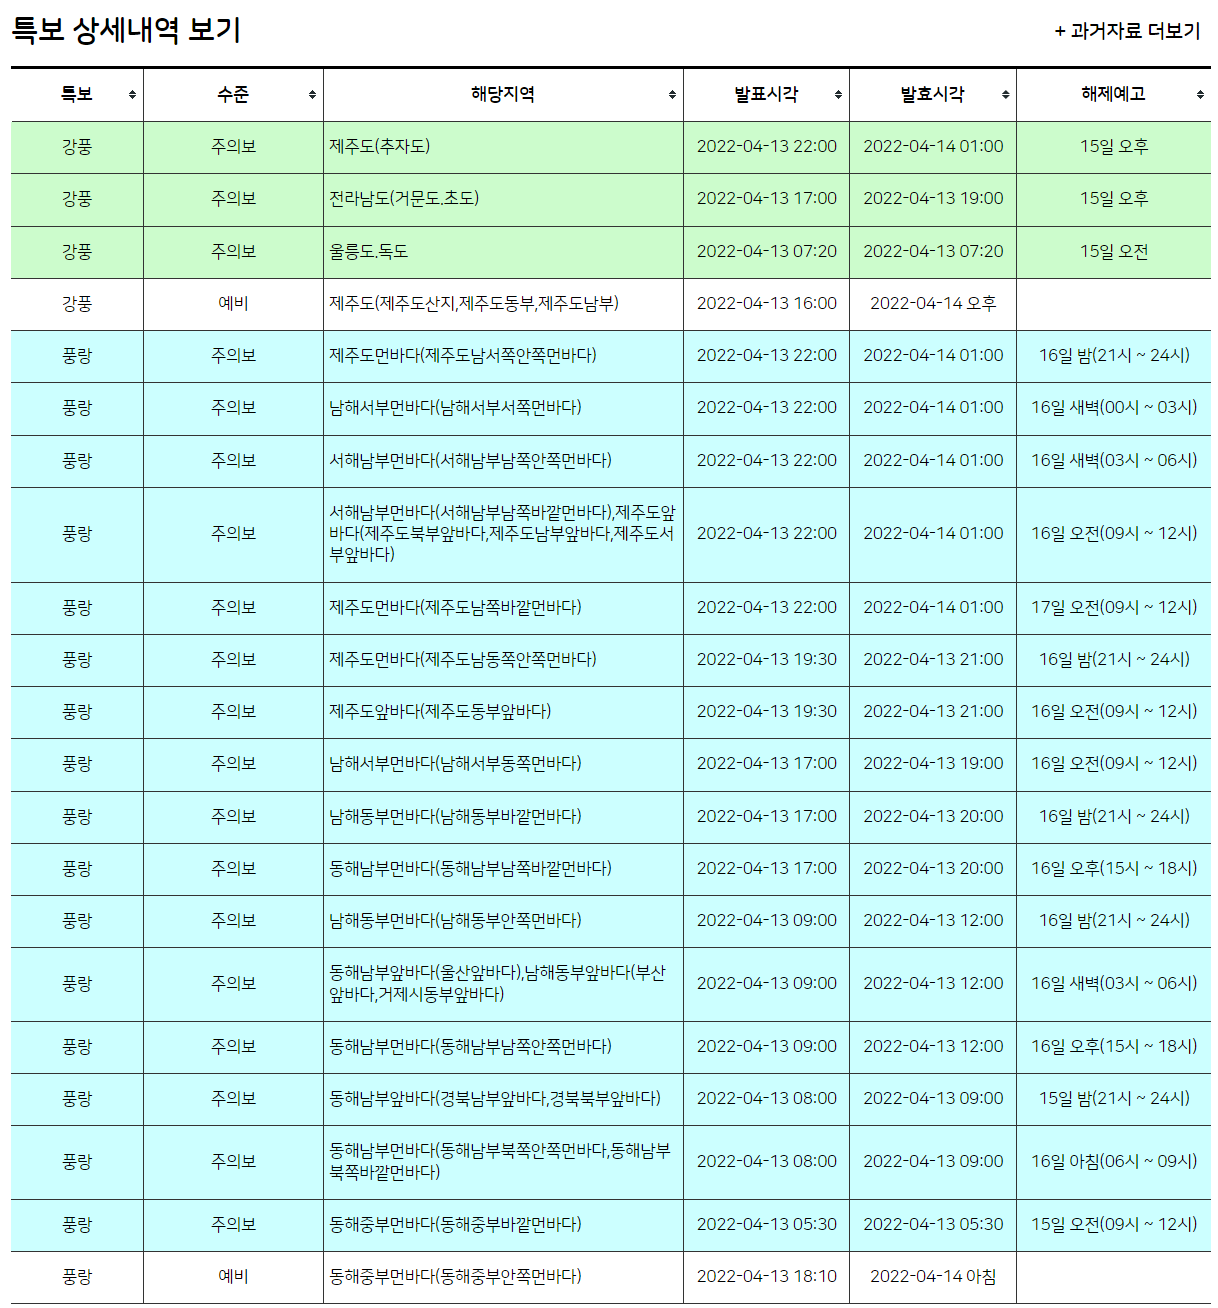1218x1308 pixels.
Task: Select the 2022-04-13 05:30 announcement time
Action: 766,1224
